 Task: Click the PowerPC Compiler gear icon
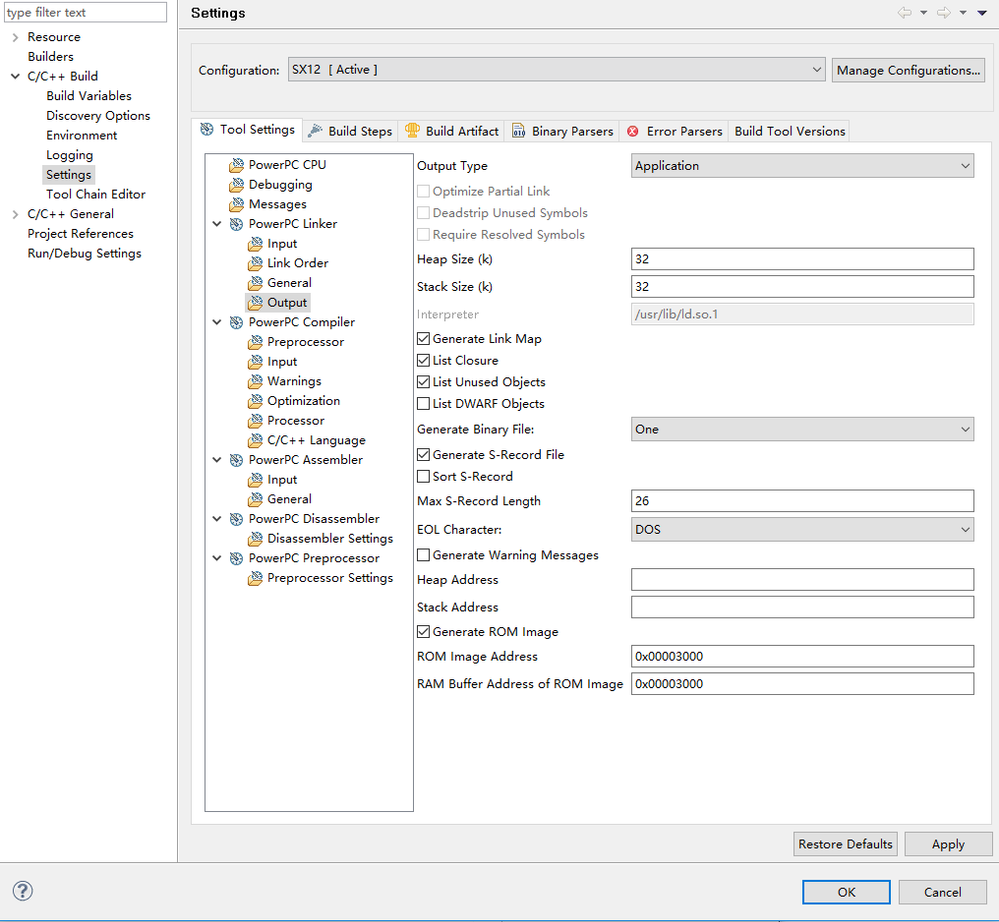tap(236, 322)
